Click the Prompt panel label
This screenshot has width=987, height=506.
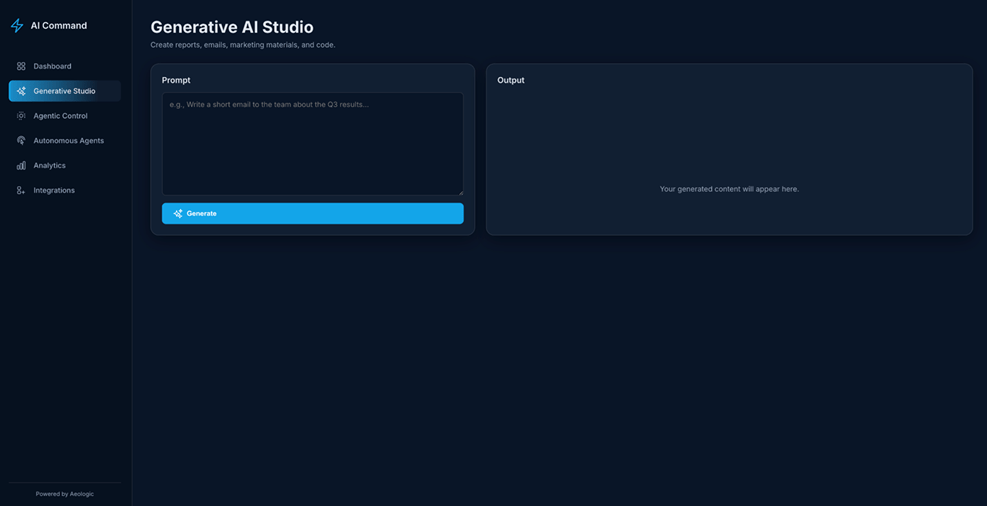(x=176, y=81)
